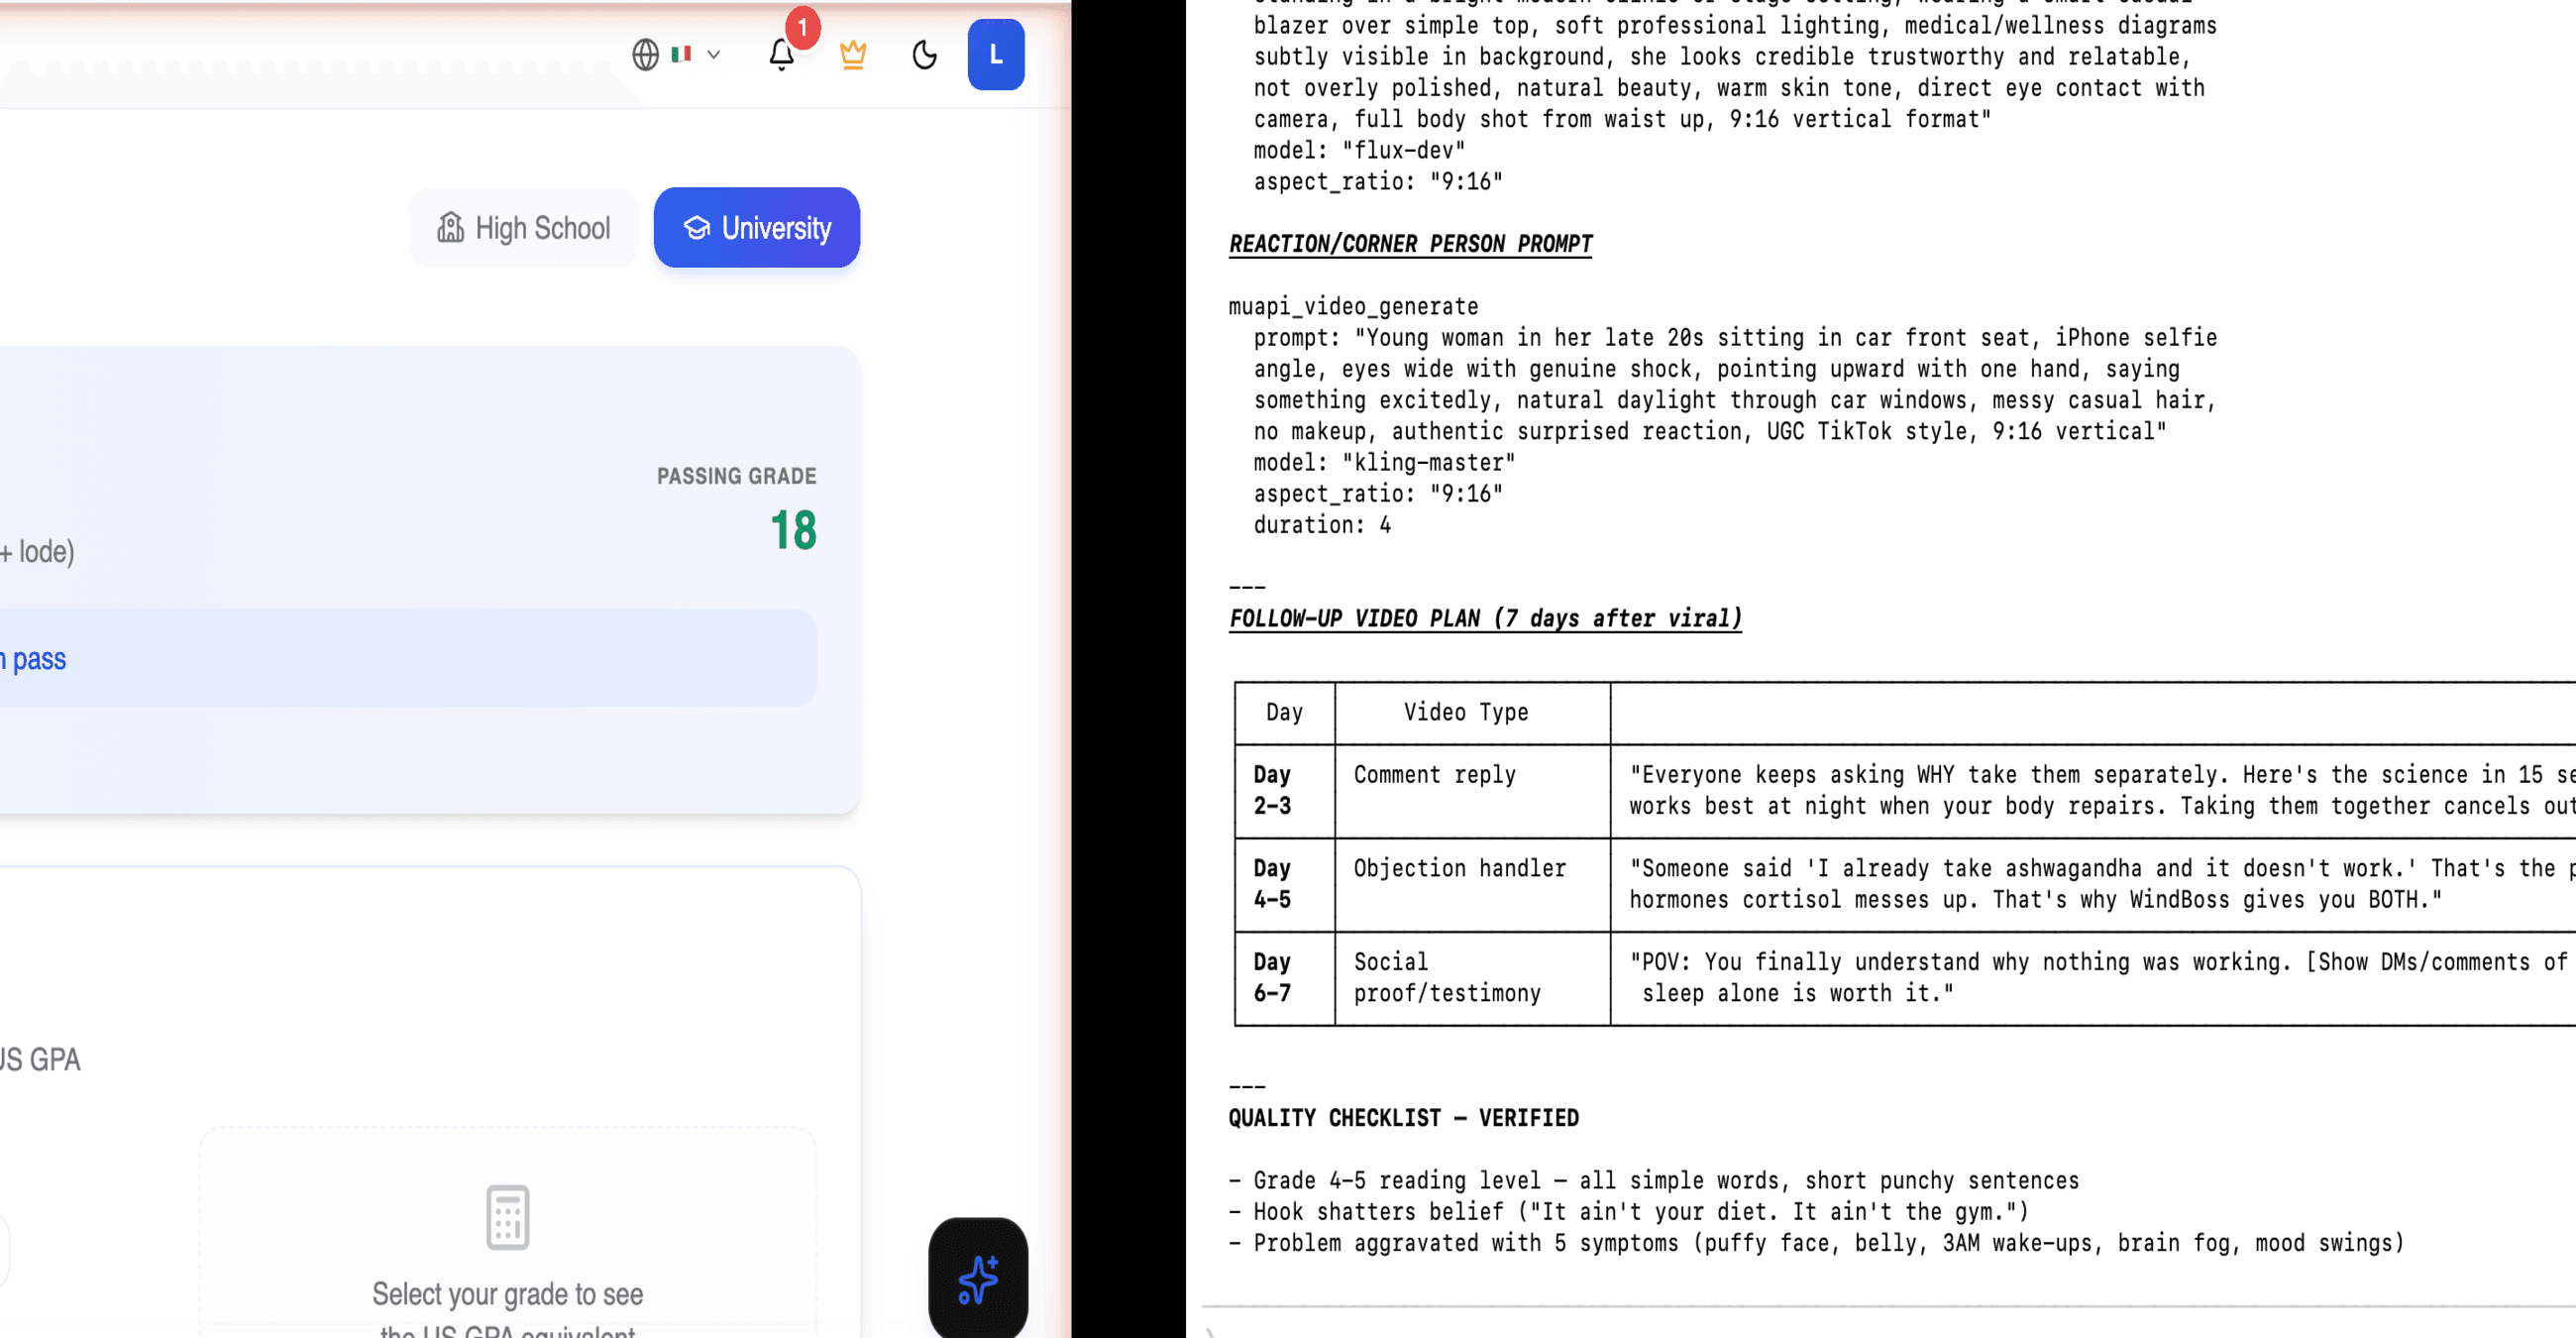Click the passing grade value 18

click(793, 530)
